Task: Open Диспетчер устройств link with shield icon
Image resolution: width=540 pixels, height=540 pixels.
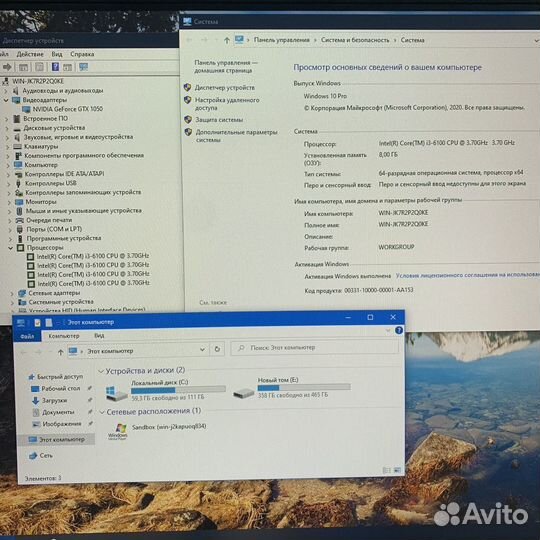Action: 225,88
